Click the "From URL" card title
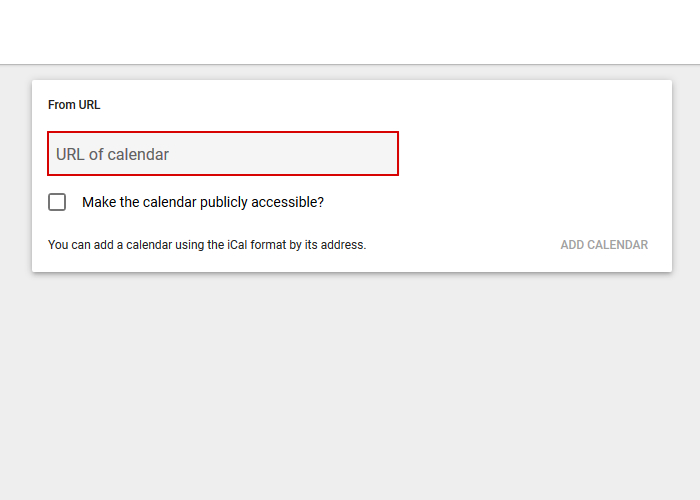Screen dimensions: 700x500 74,105
